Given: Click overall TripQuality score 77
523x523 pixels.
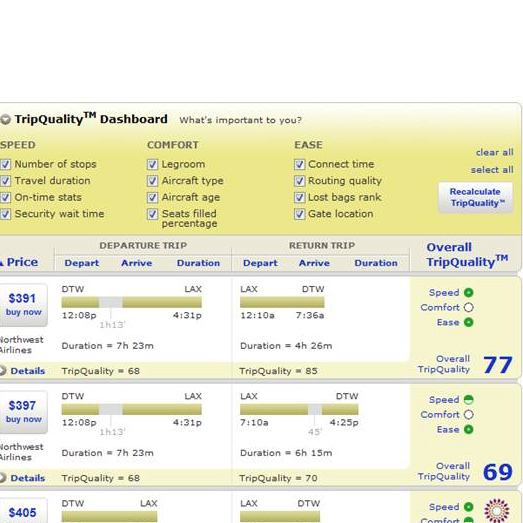Looking at the screenshot, I should (498, 365).
